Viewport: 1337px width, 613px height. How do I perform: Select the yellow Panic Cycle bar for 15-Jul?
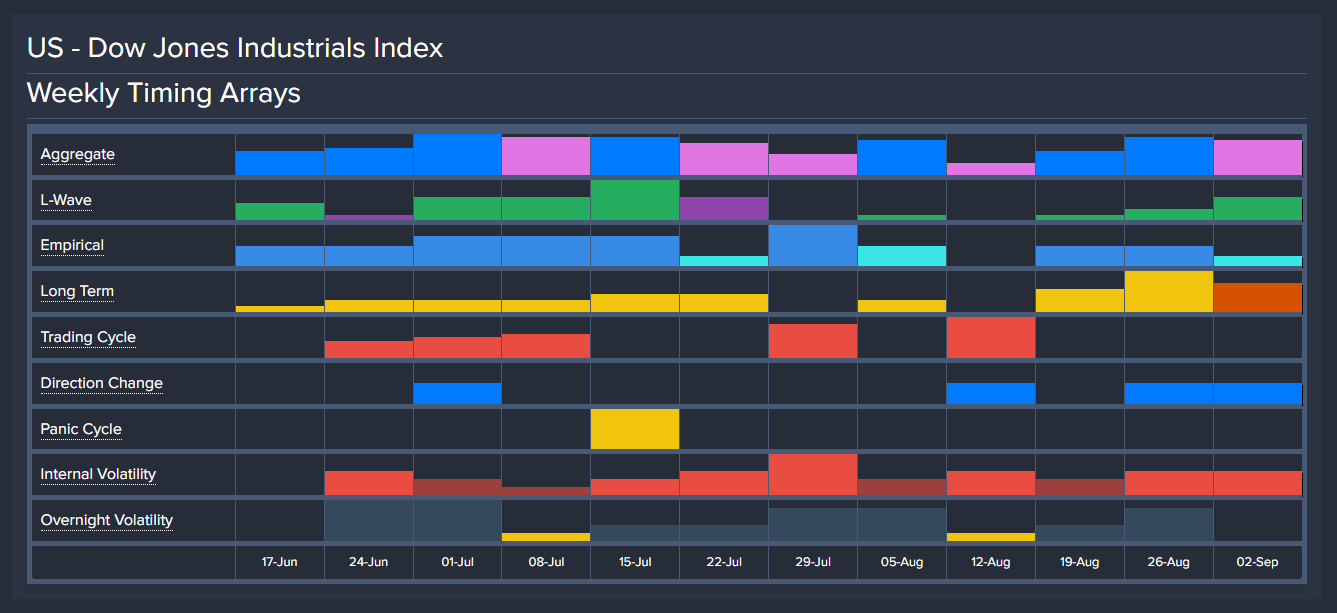[x=635, y=429]
